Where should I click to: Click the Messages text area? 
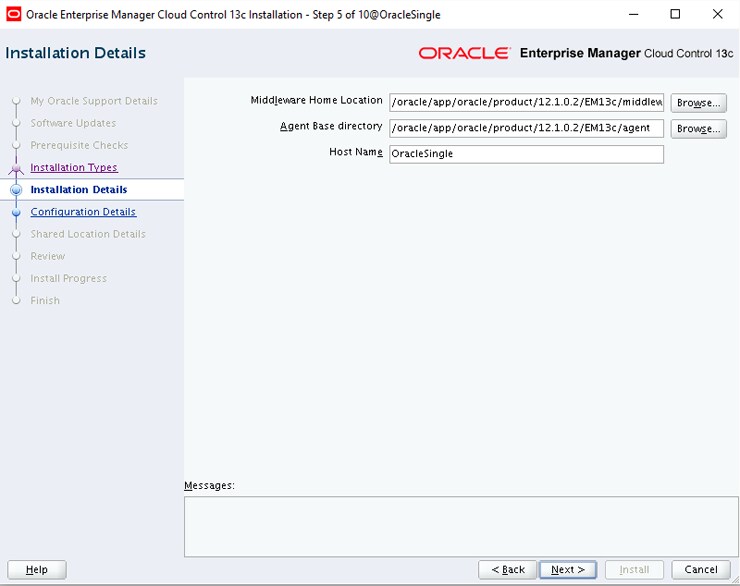(x=461, y=527)
